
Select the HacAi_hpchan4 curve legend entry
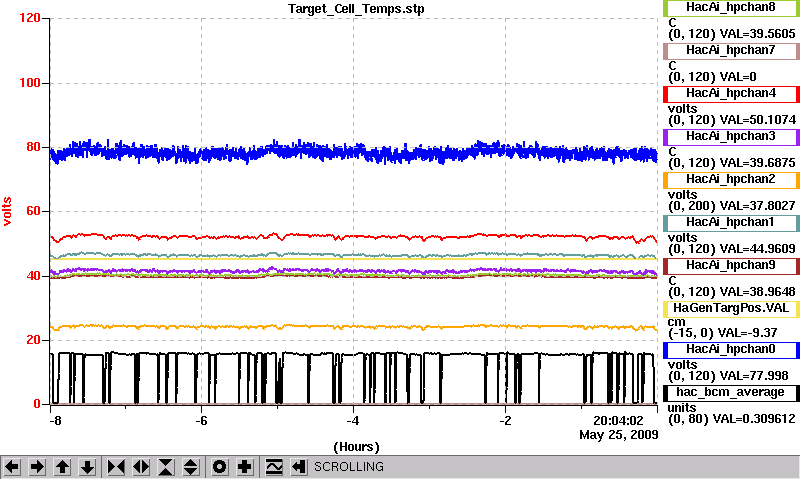tap(731, 93)
